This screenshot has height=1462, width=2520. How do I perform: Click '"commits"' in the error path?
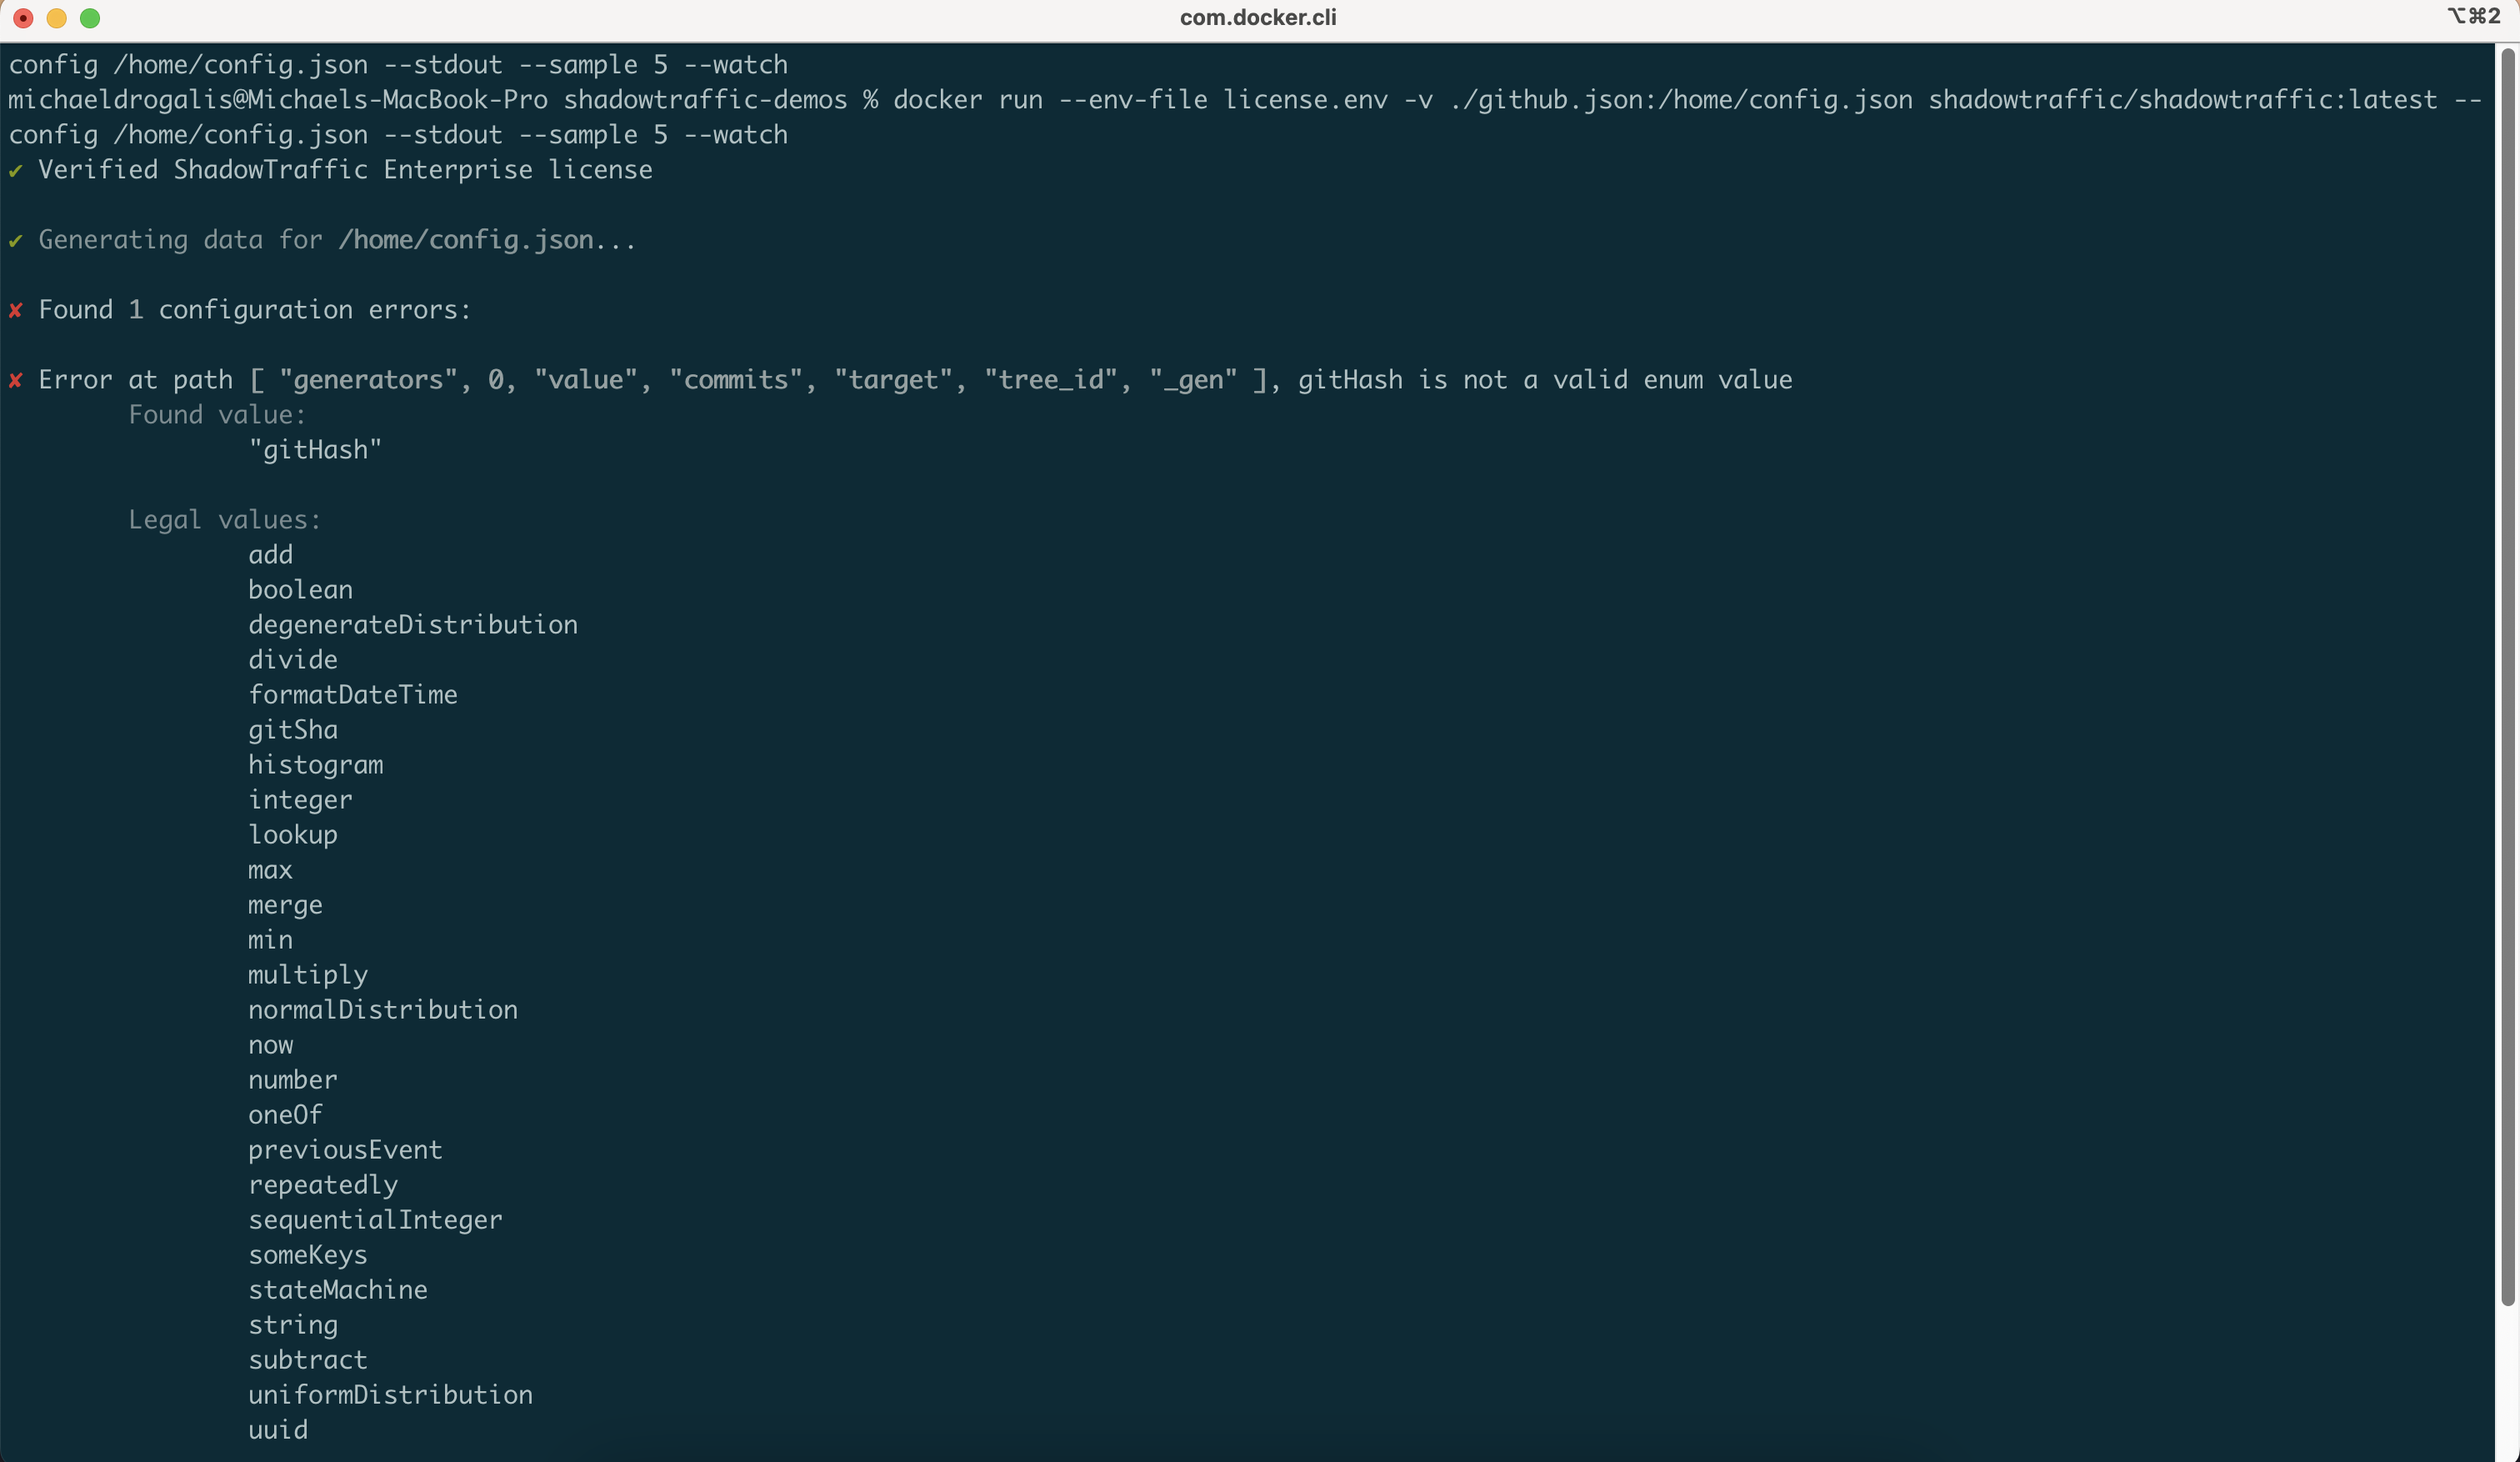(735, 380)
